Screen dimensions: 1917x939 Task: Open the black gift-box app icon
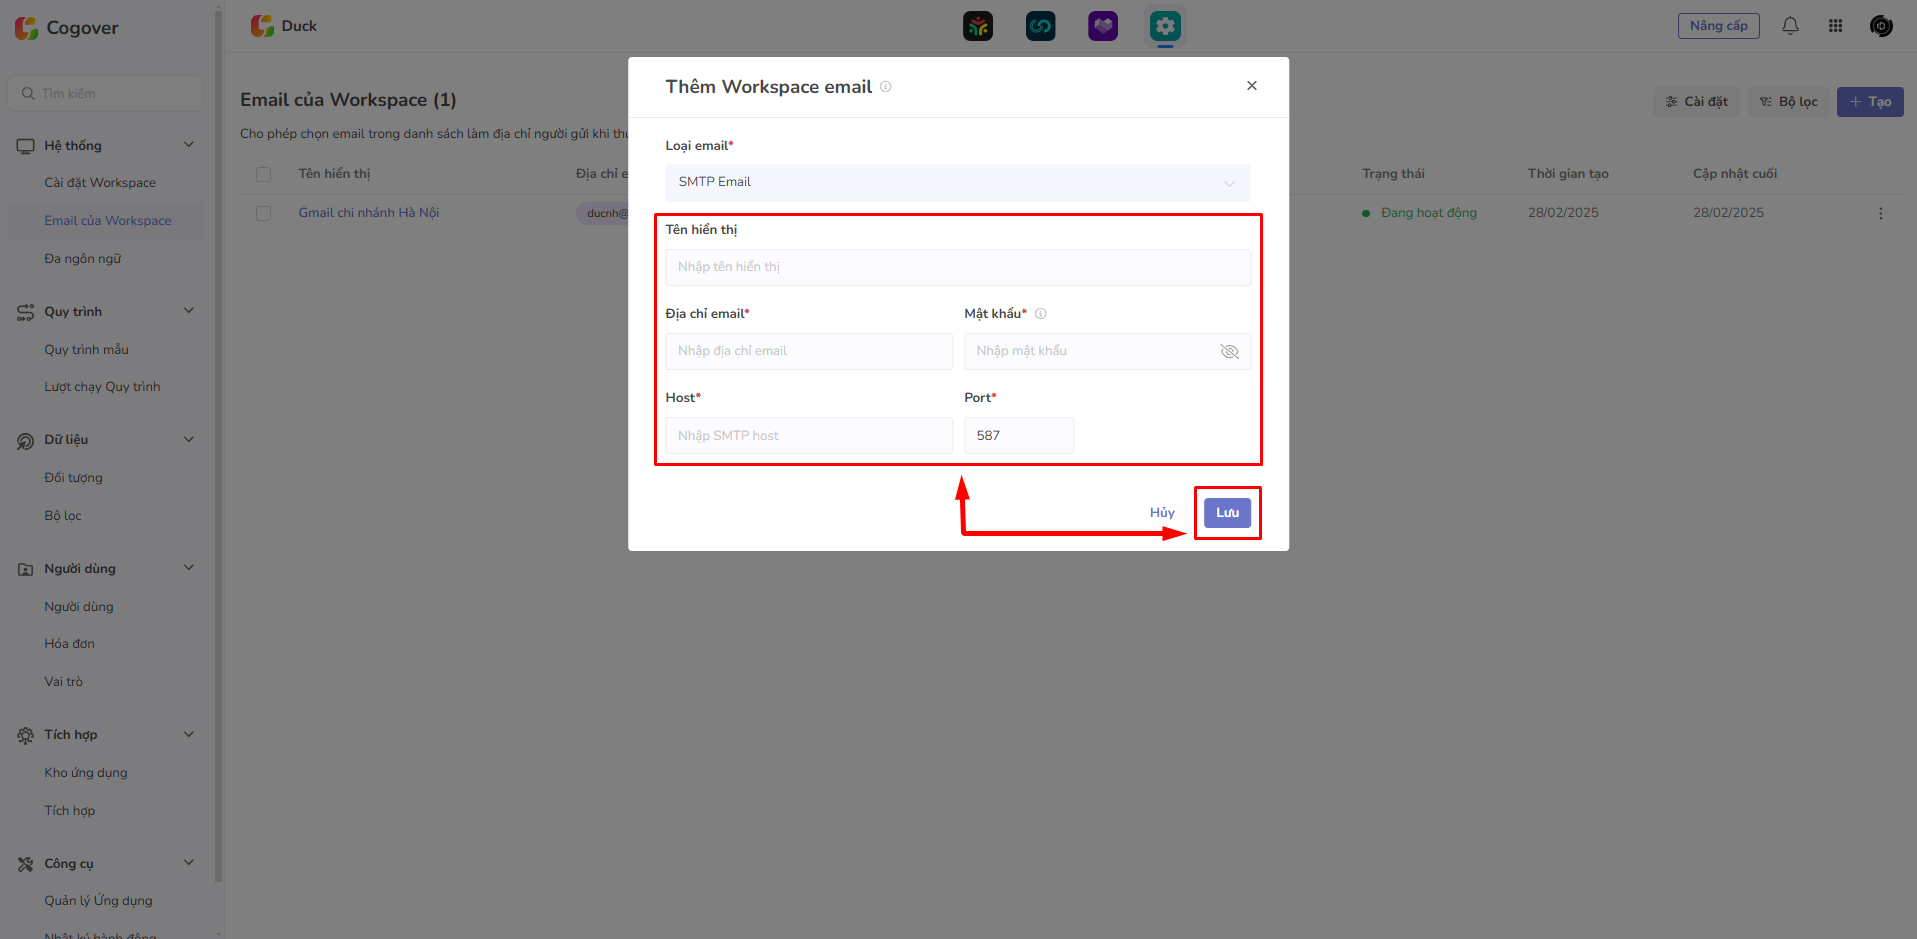978,26
